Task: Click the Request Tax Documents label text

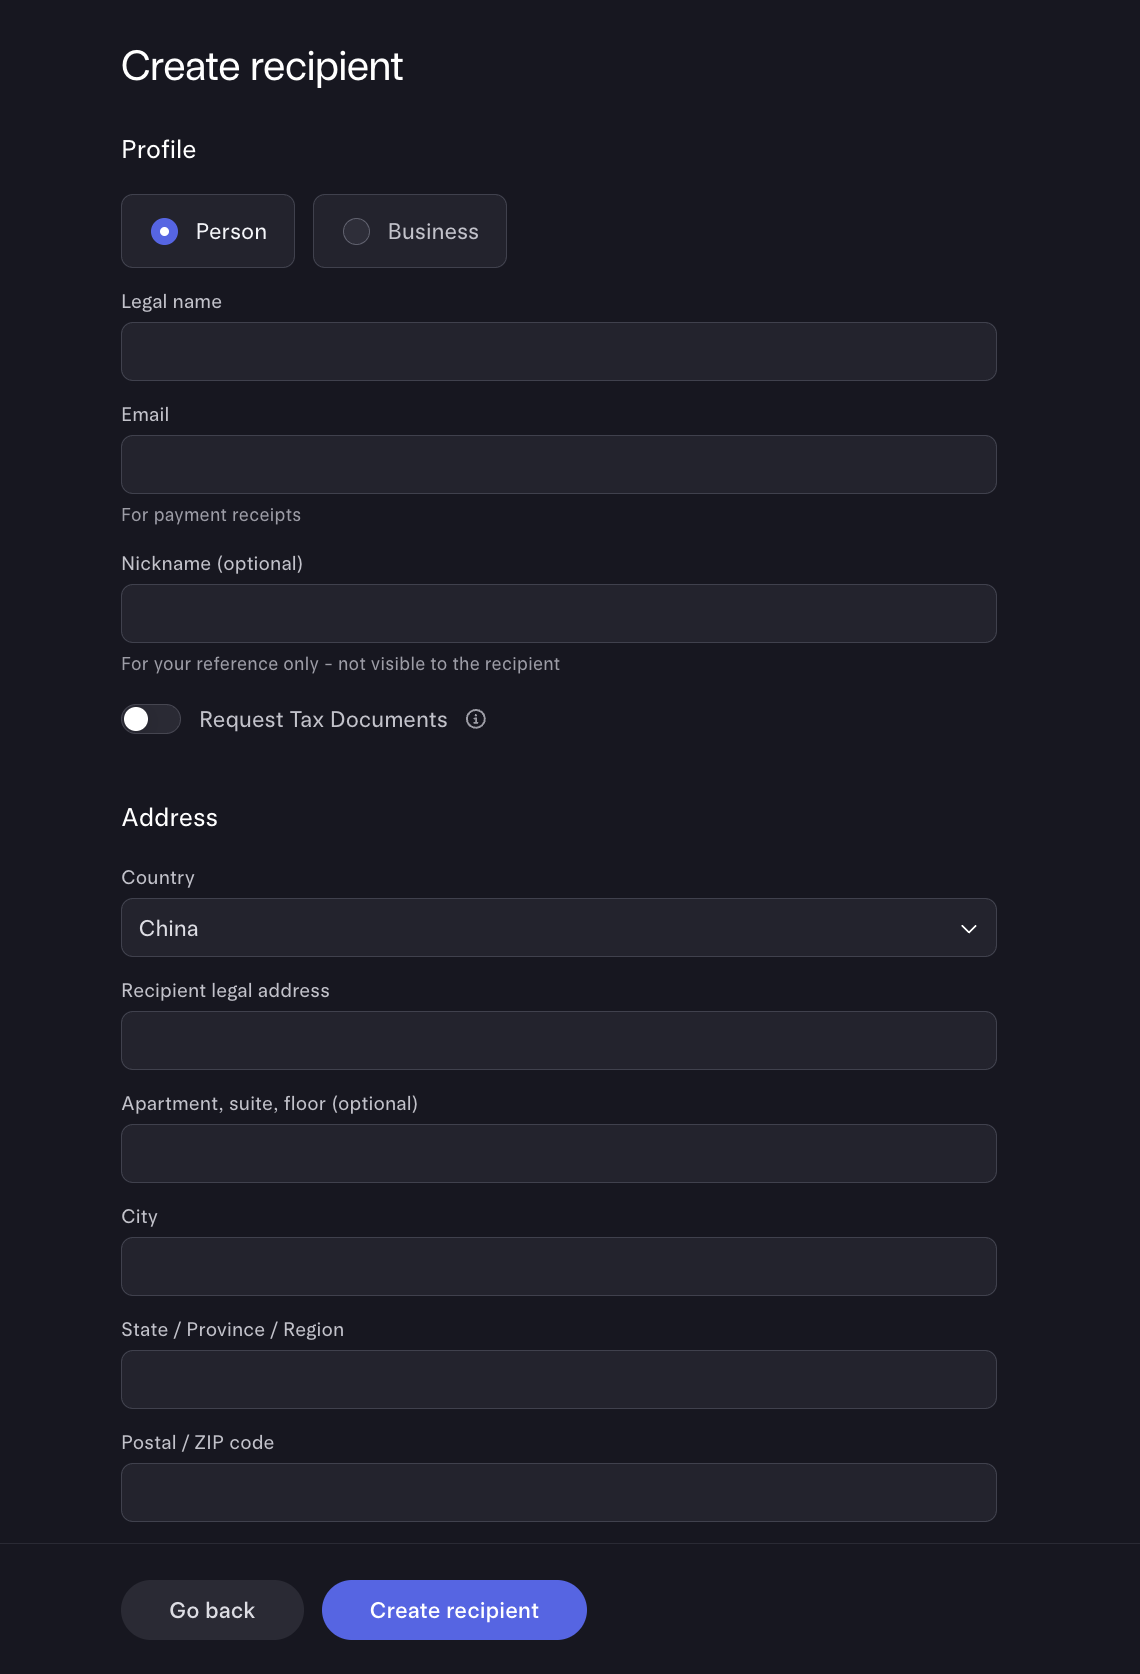Action: 323,719
